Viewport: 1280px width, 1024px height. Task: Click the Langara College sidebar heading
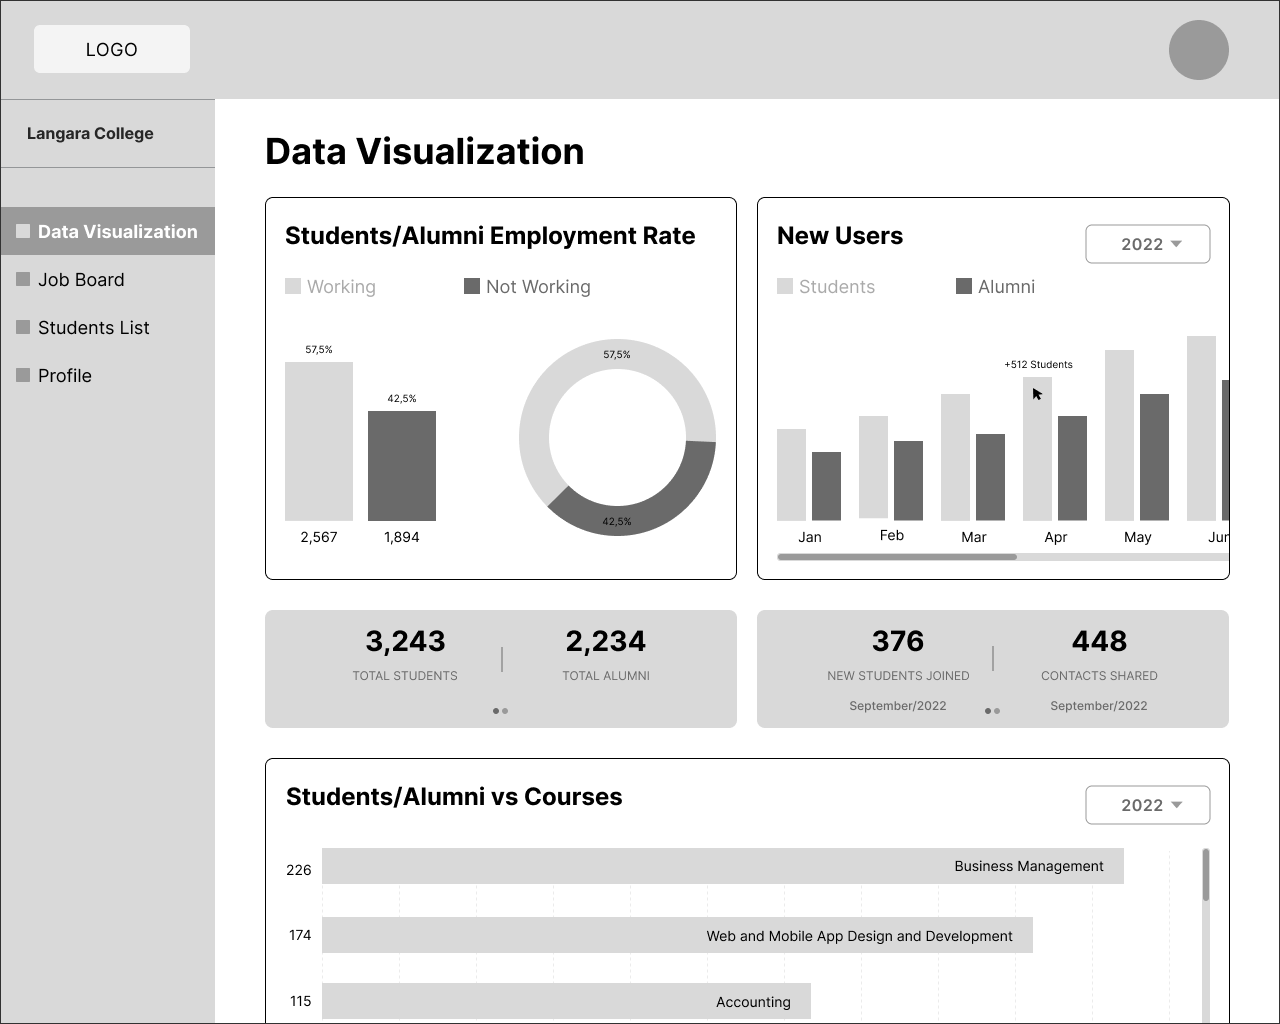(90, 133)
